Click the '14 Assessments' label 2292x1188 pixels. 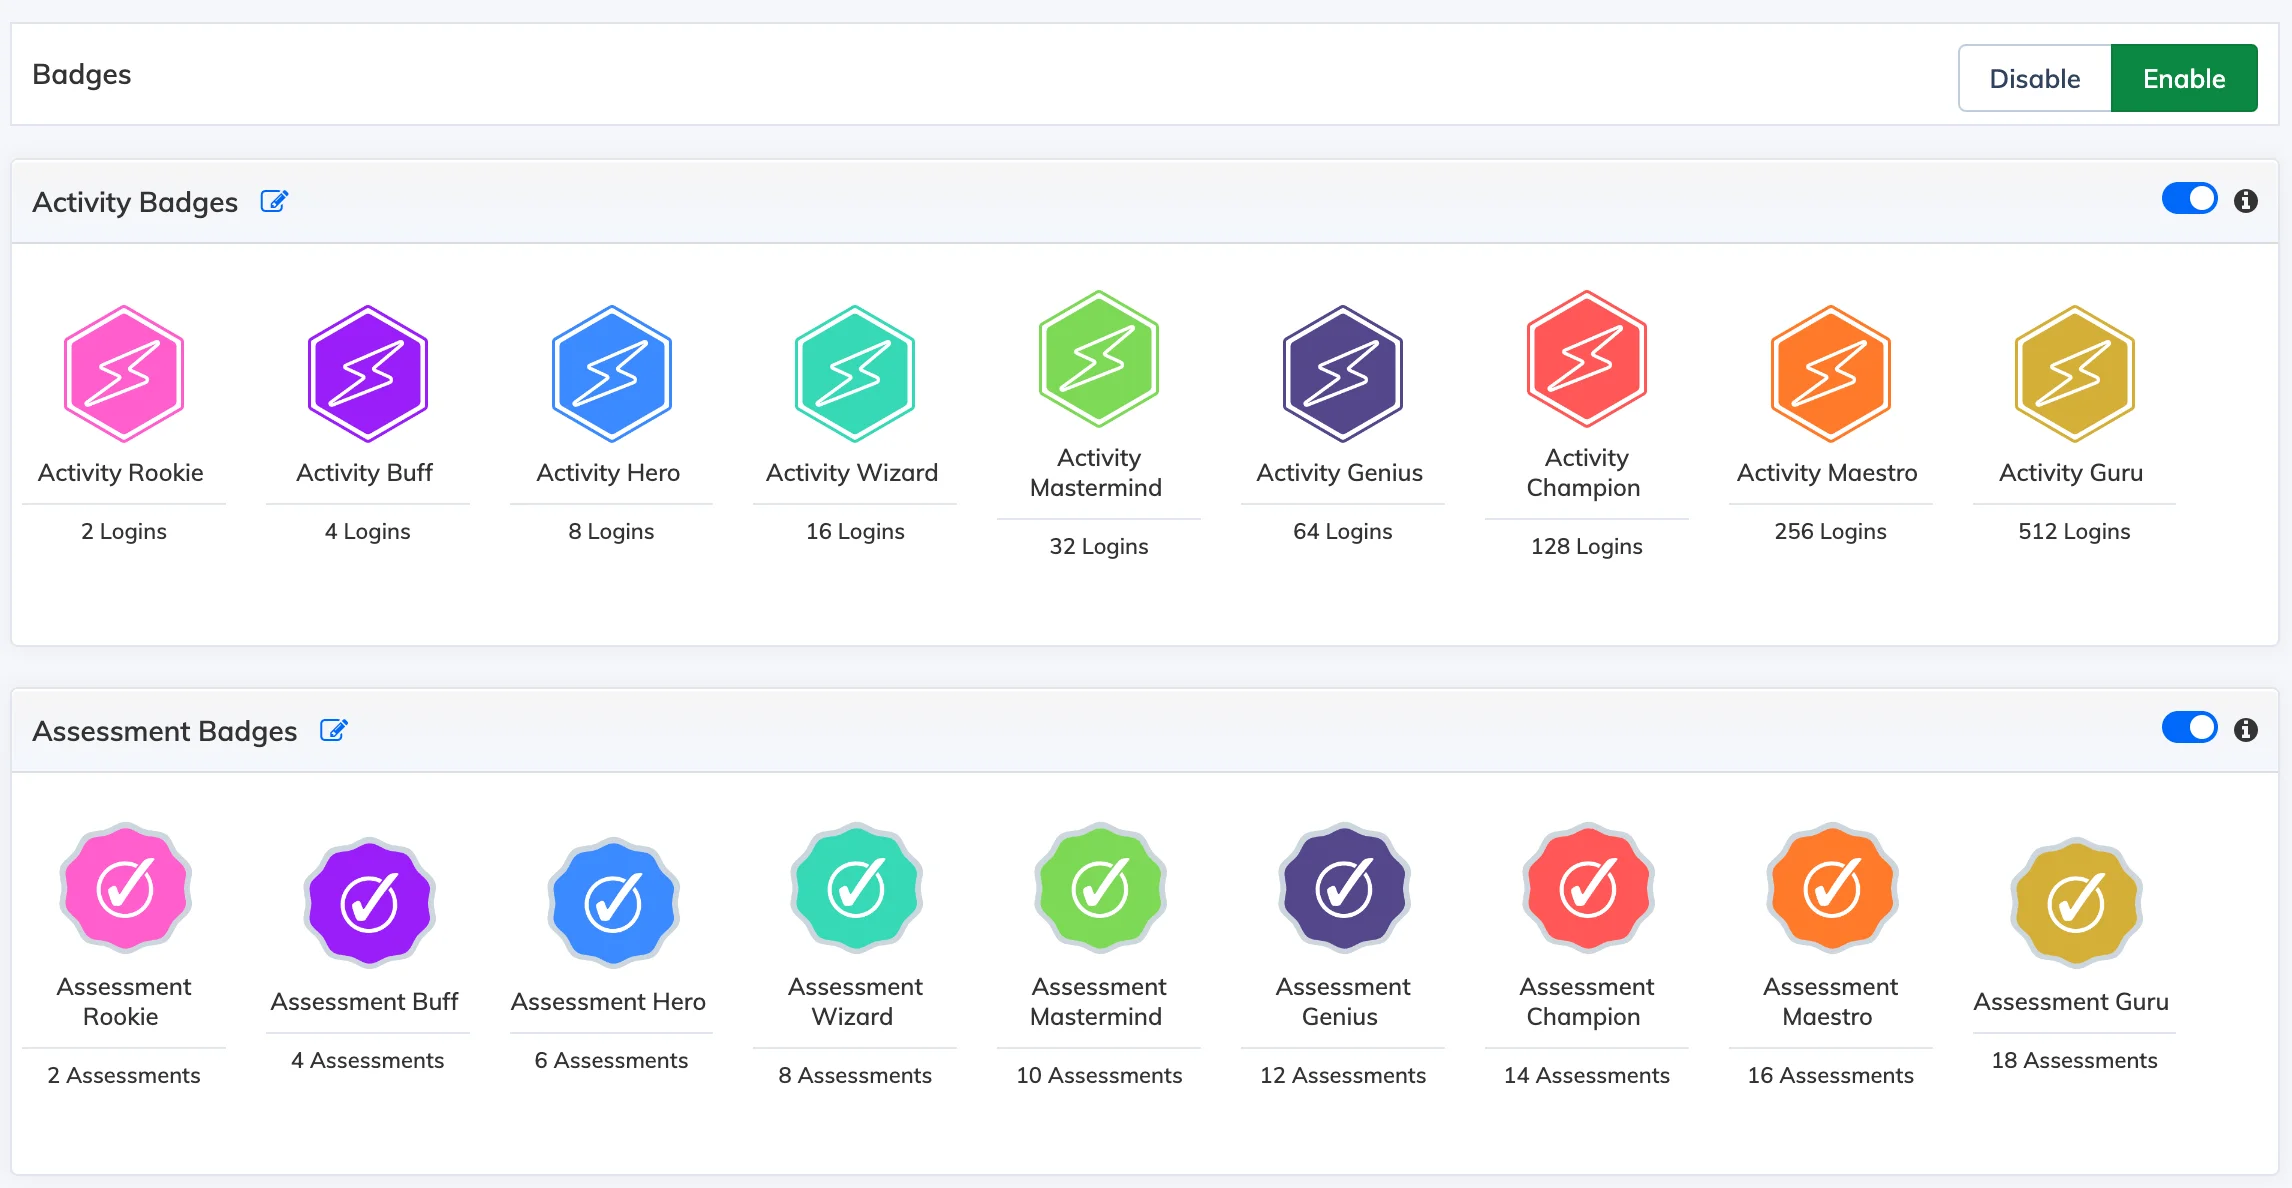click(x=1587, y=1075)
